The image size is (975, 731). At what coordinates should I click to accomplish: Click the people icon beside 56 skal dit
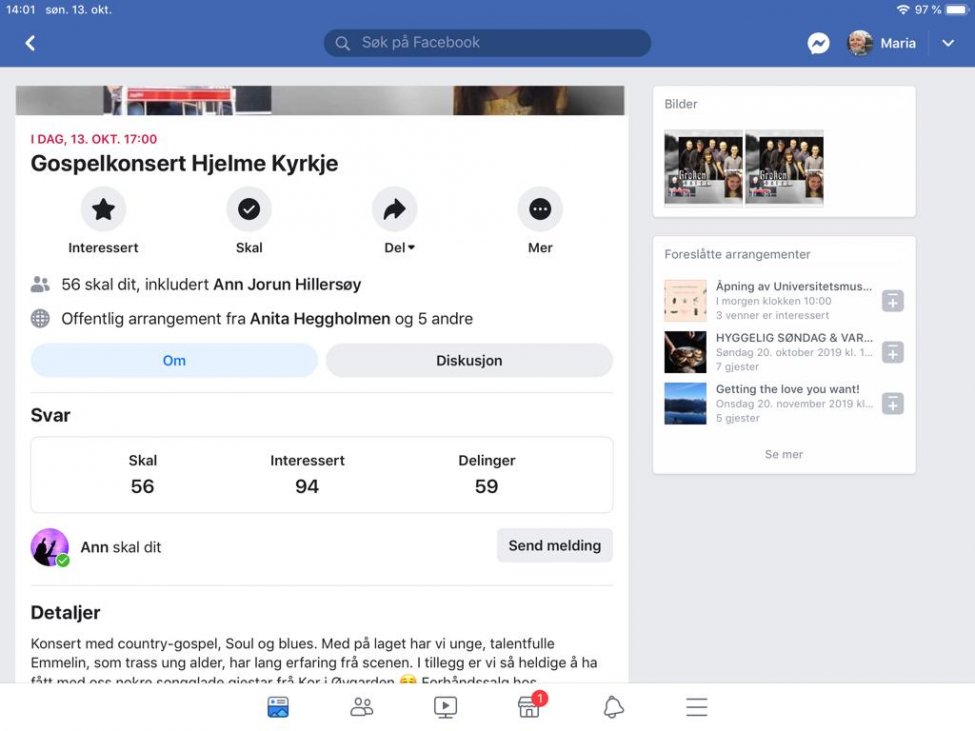pos(40,285)
